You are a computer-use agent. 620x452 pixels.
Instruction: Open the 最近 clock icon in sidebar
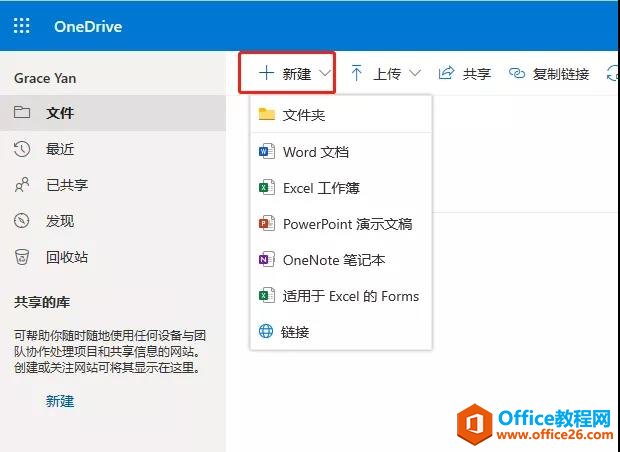(22, 149)
